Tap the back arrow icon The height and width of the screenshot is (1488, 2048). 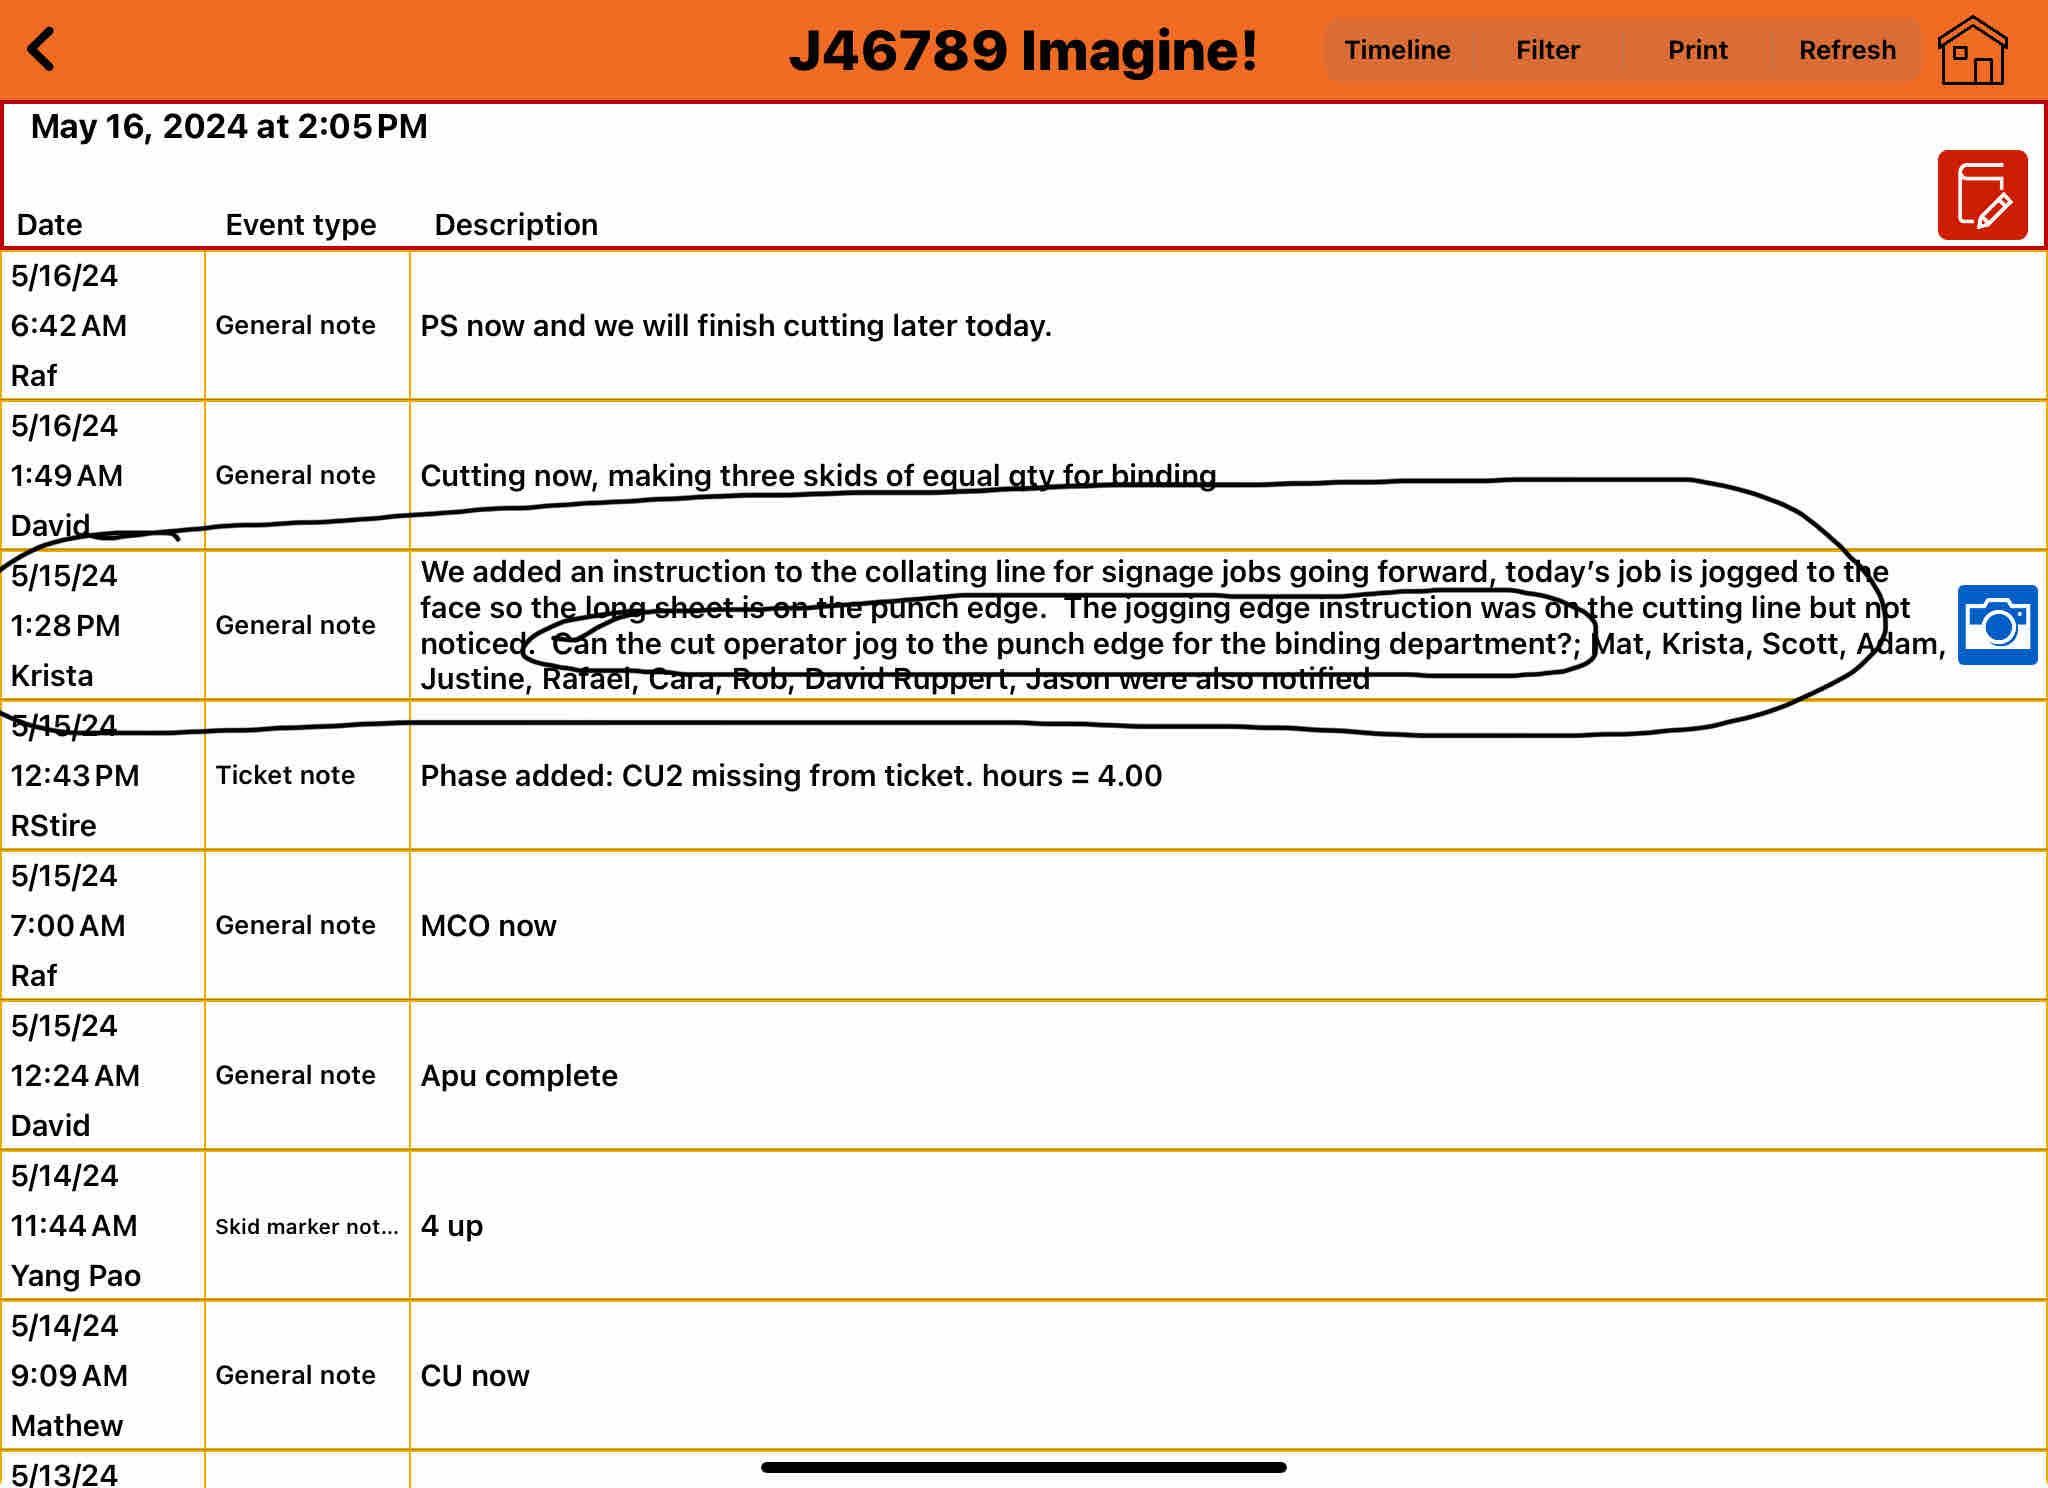pos(42,50)
